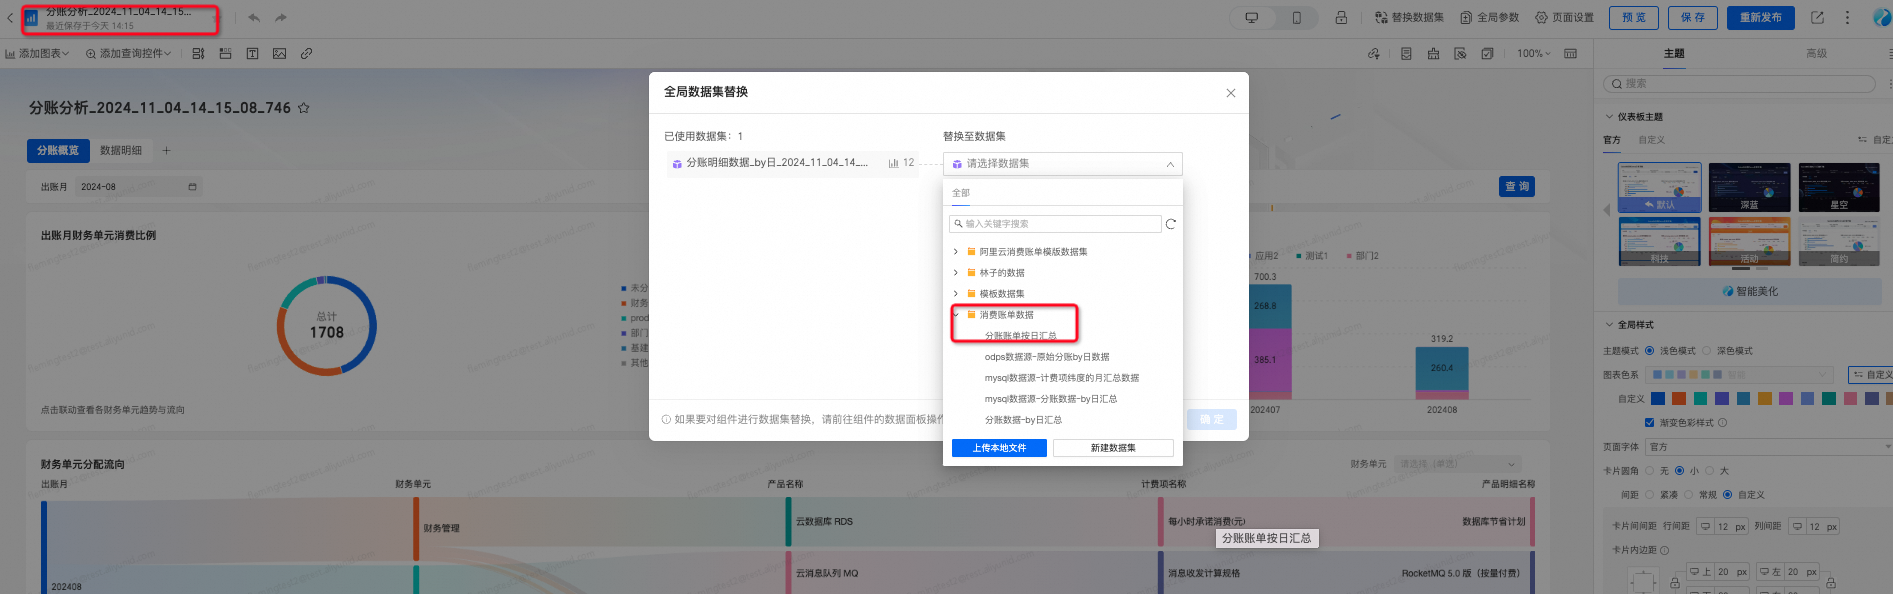Choose 小 for card corner radius
This screenshot has height=594, width=1893.
pyautogui.click(x=1679, y=471)
